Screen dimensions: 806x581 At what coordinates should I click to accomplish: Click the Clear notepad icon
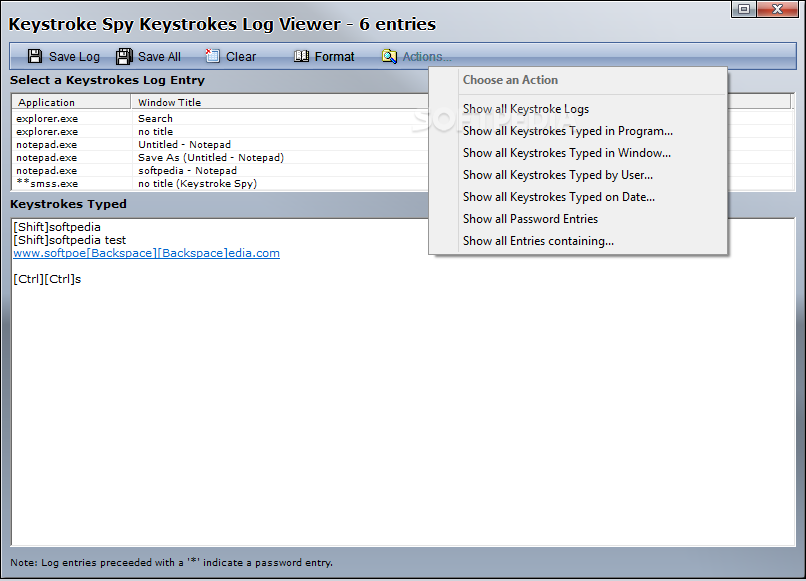[x=212, y=56]
